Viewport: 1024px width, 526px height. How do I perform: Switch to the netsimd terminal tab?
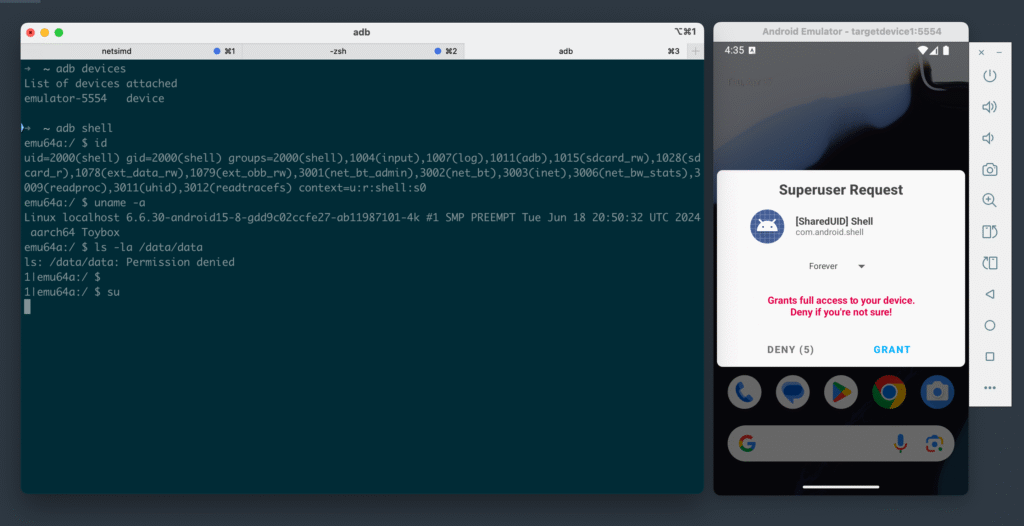pos(130,50)
